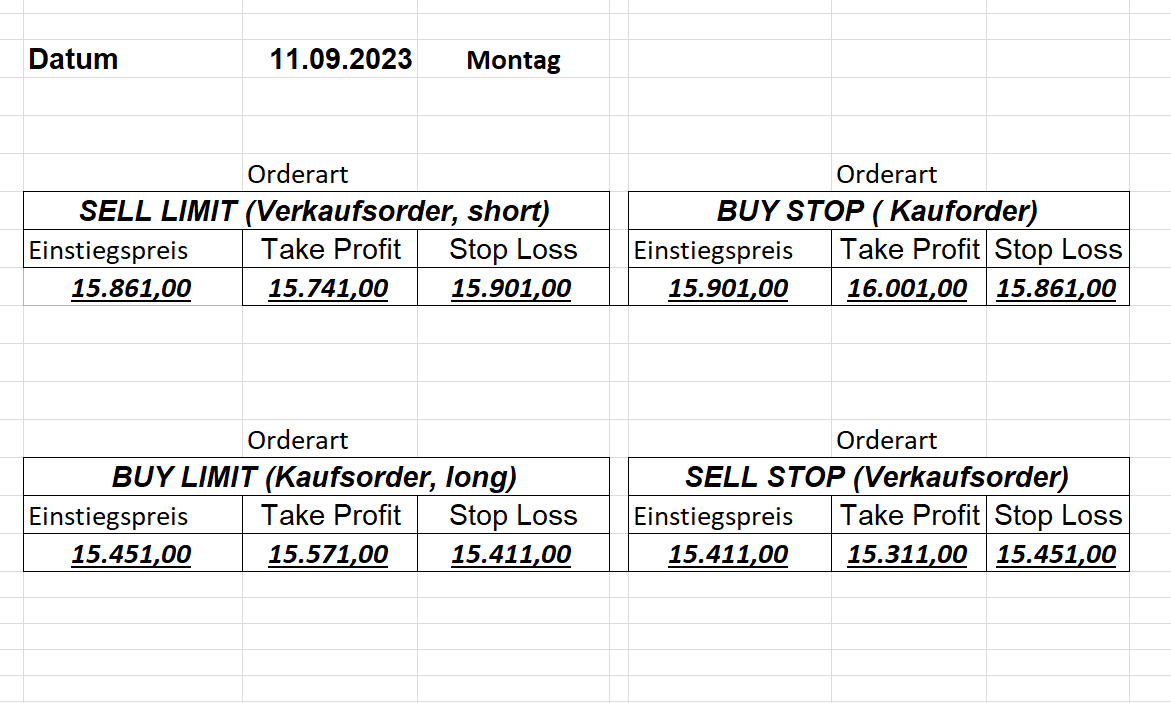Select SELL LIMIT take profit value 15.741,00
This screenshot has width=1171, height=703.
click(328, 289)
